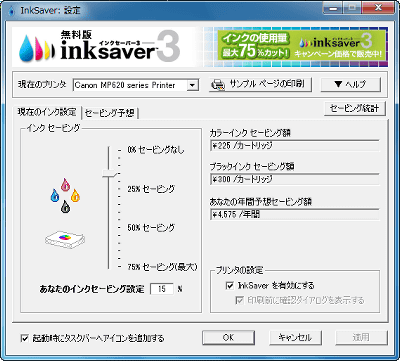Click the inksaver 3 logo banner

point(99,47)
